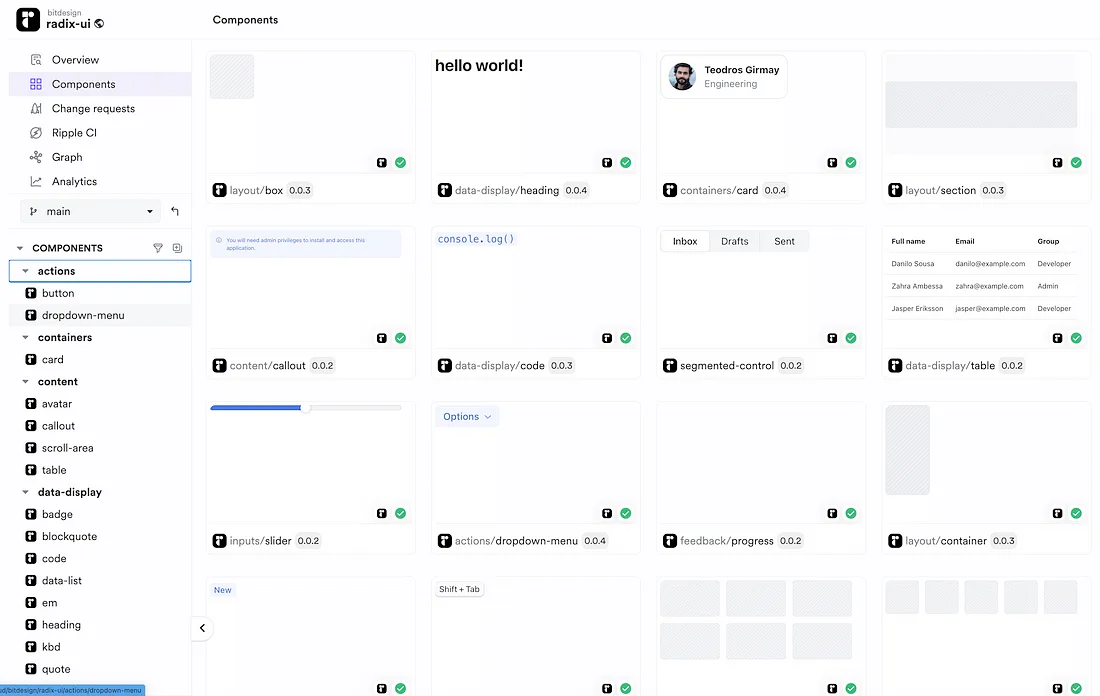Click the slider handle in inputs/slider preview
The width and height of the screenshot is (1100, 696).
click(x=305, y=408)
